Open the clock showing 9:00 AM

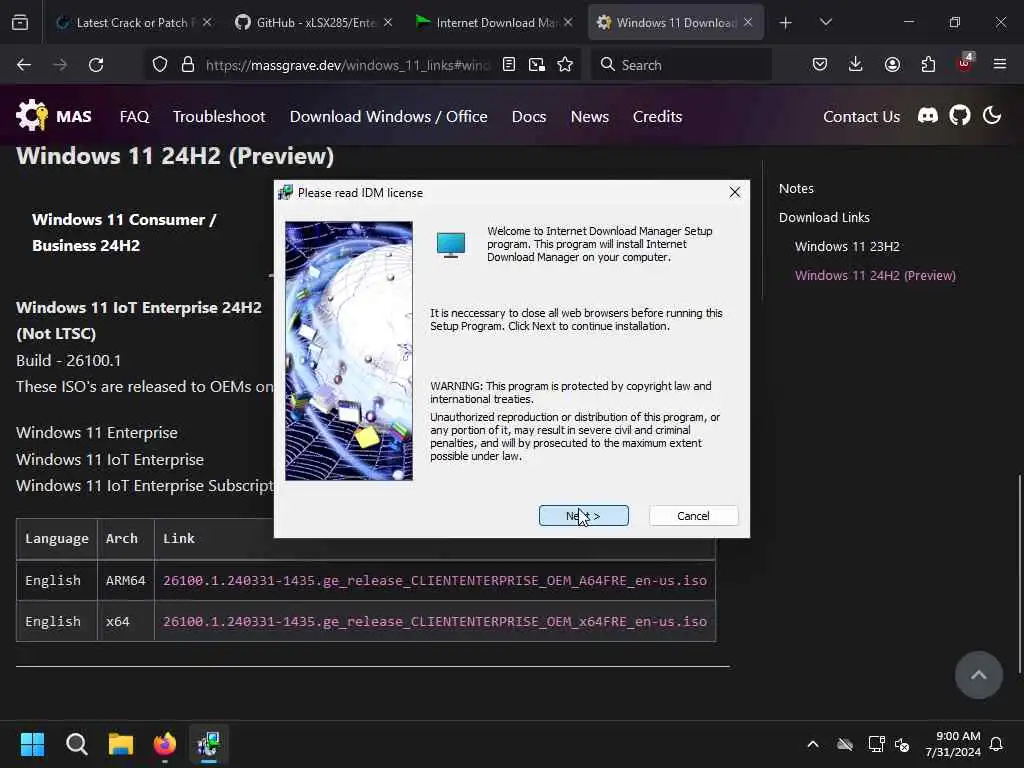click(x=953, y=744)
